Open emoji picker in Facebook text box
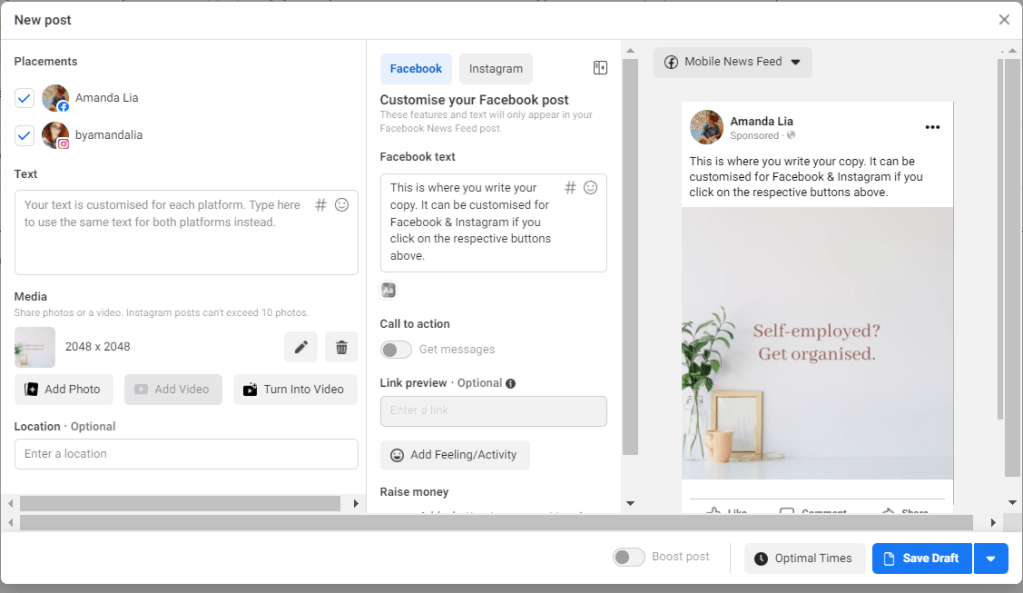The width and height of the screenshot is (1023, 593). point(590,188)
